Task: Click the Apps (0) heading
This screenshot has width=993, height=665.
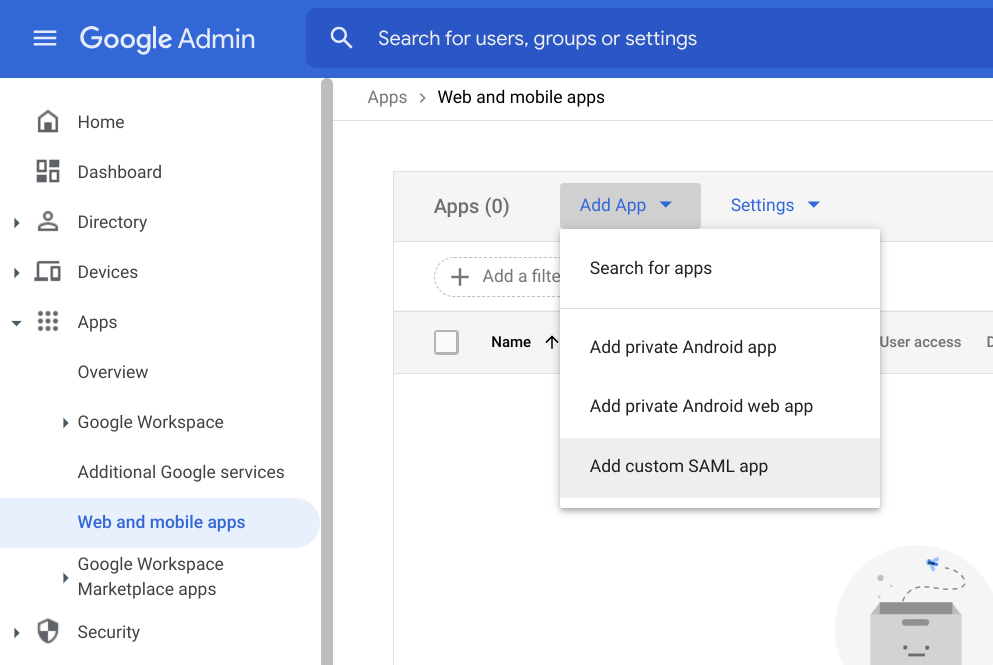Action: (472, 206)
